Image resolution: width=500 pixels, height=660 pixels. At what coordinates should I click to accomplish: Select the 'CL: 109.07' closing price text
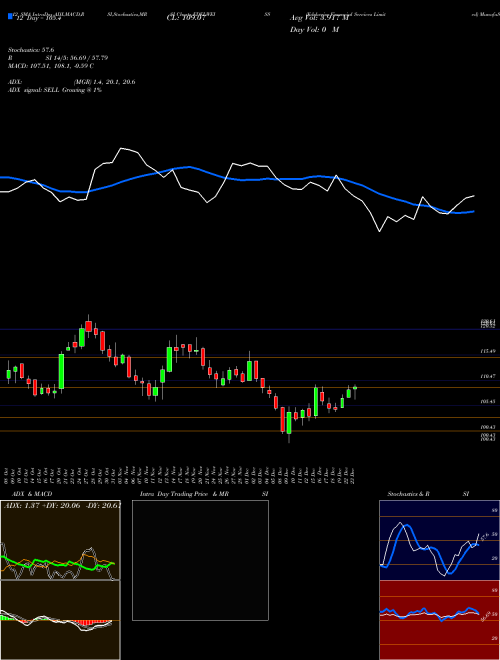pos(186,18)
